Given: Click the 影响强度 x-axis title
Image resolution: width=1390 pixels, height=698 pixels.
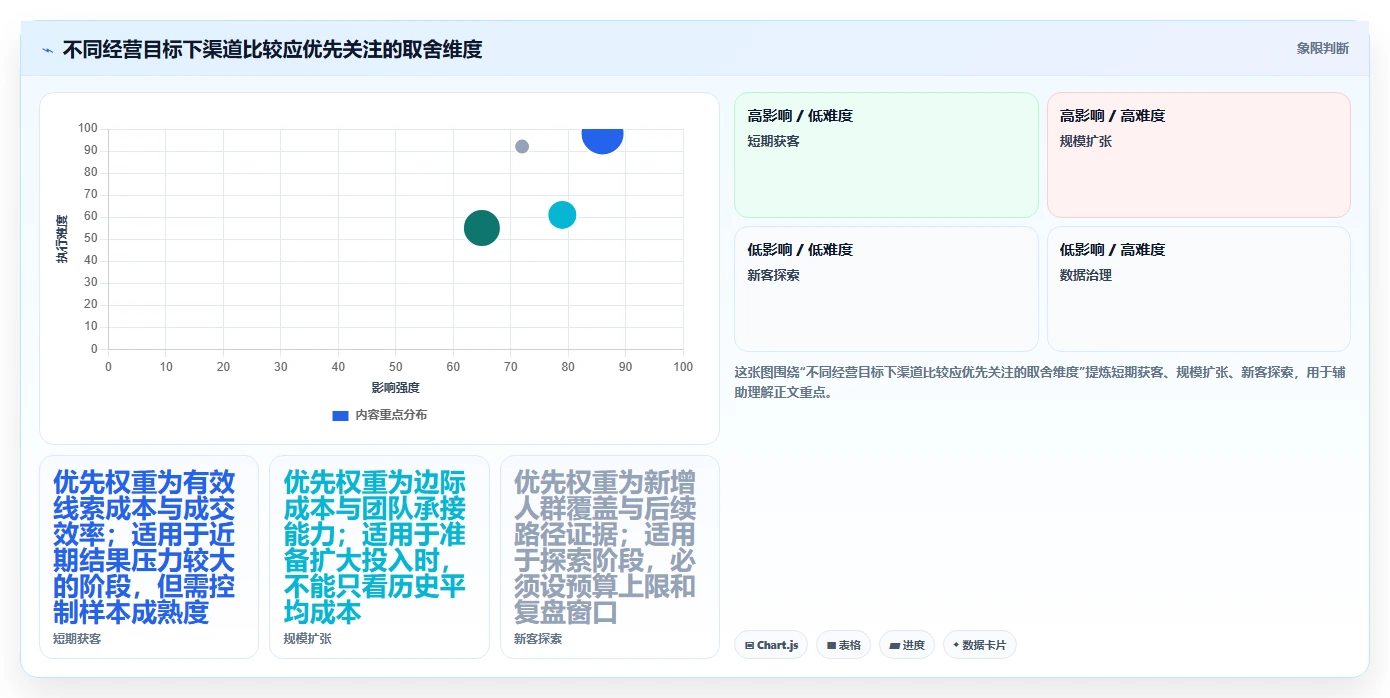Looking at the screenshot, I should click(x=395, y=388).
